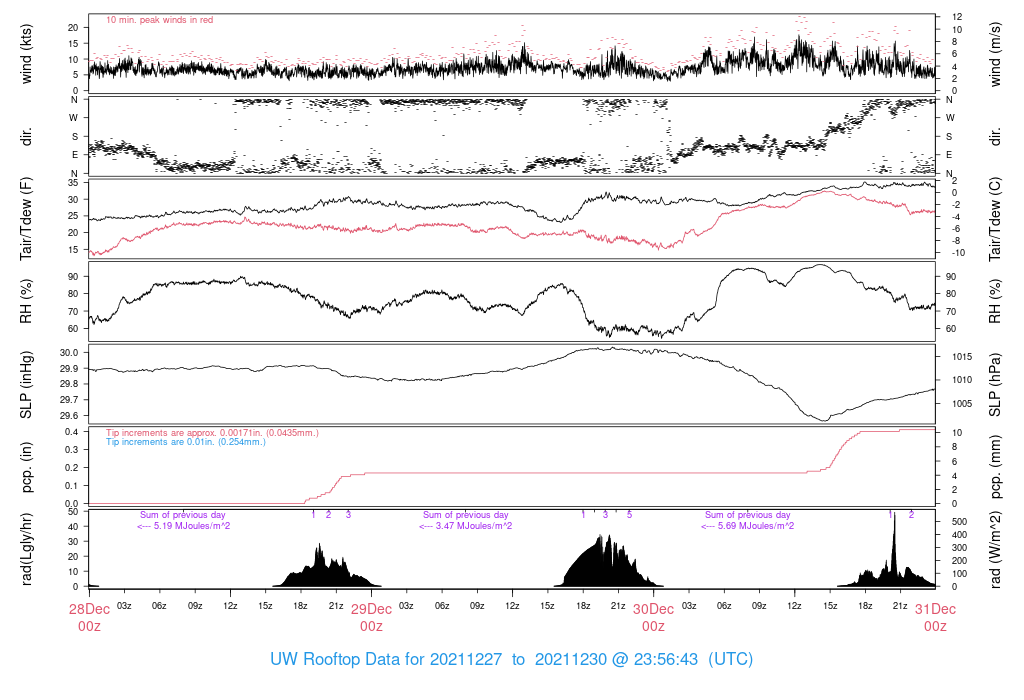Click the 'rad (W/m^2)' axis label

pyautogui.click(x=995, y=549)
